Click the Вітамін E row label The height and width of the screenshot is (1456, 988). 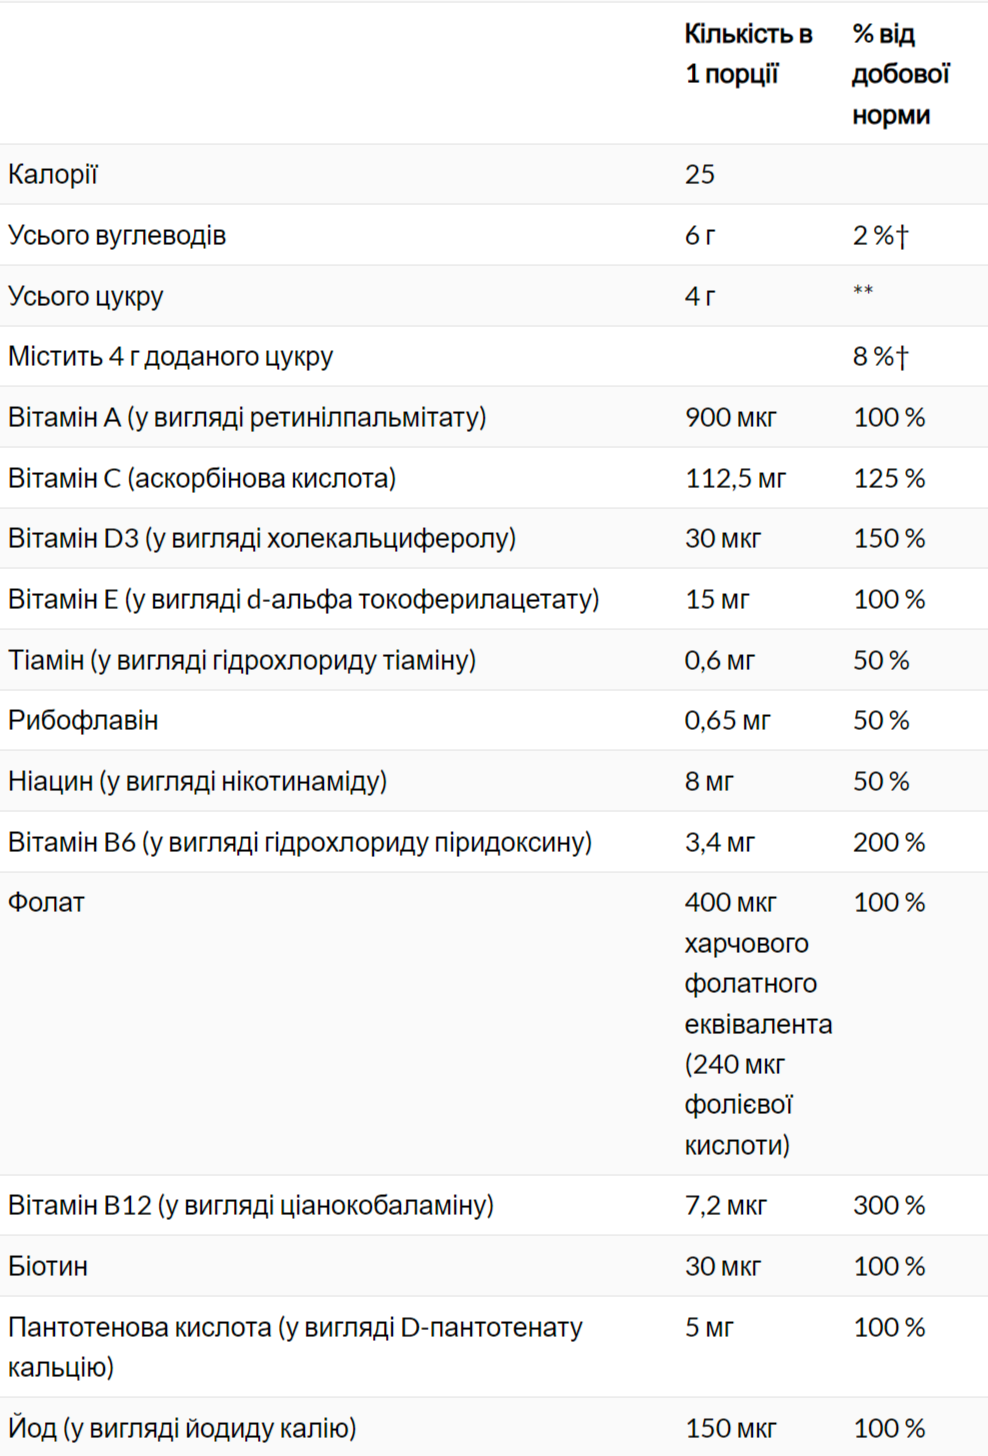[x=303, y=600]
